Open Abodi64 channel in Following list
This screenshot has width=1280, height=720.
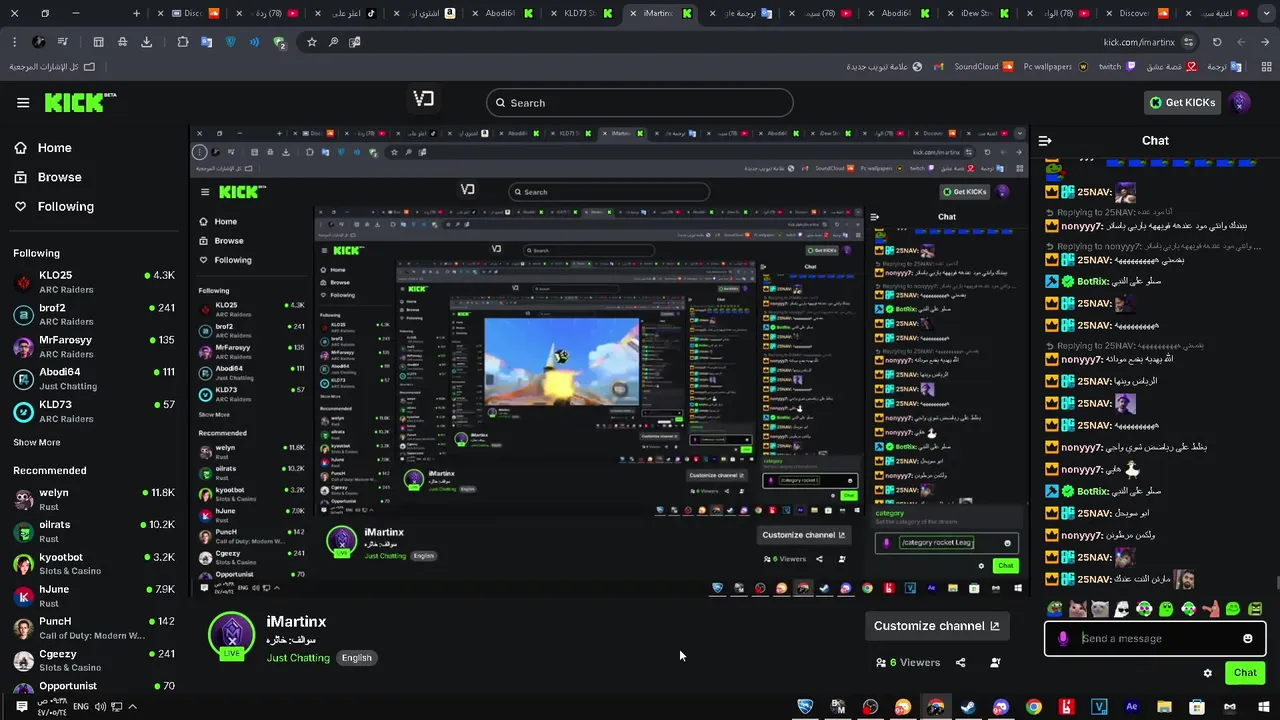[94, 378]
